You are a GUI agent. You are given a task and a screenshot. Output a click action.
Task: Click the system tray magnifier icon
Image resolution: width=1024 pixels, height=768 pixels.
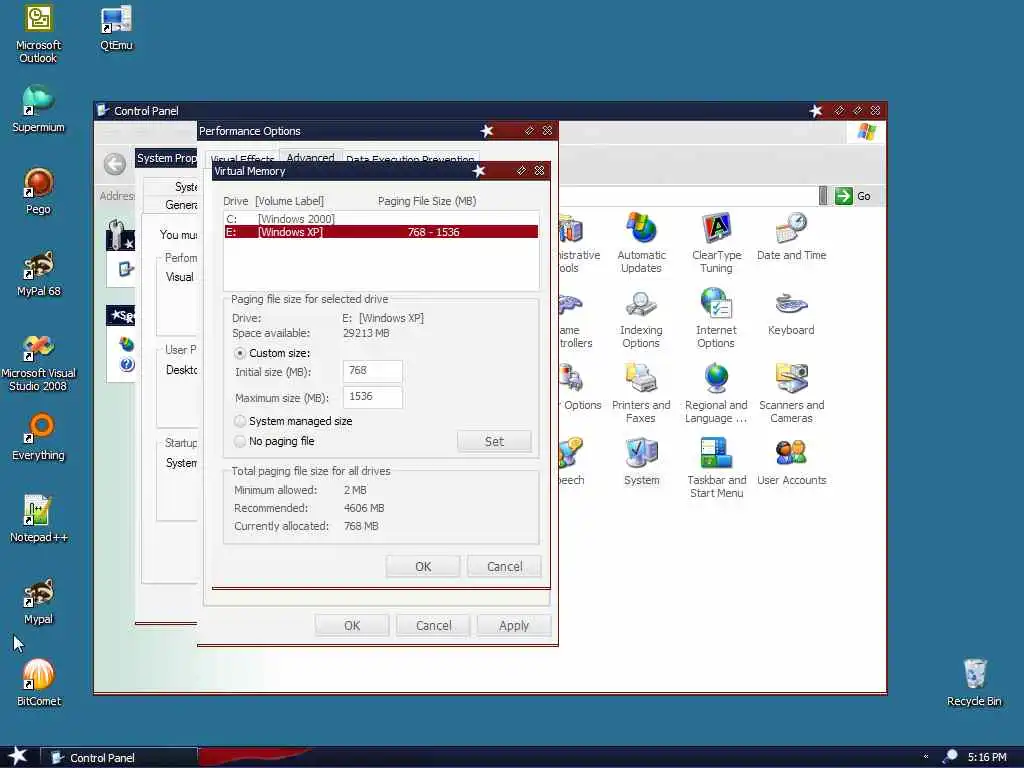coord(950,757)
